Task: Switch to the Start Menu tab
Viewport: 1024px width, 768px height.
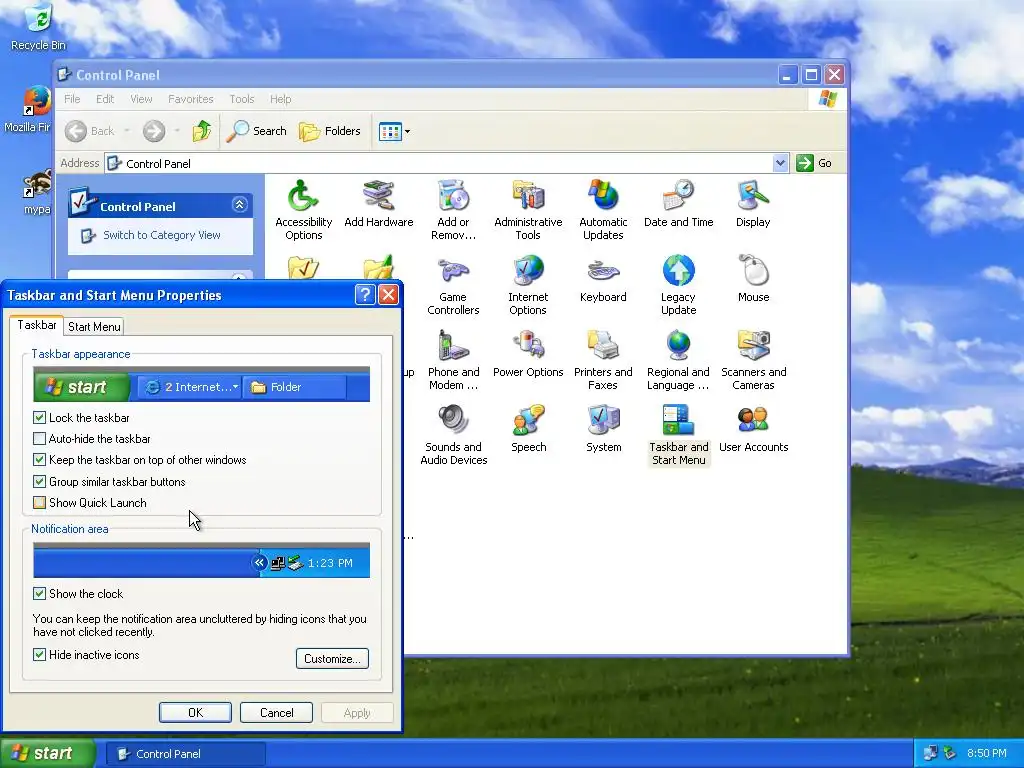Action: click(x=94, y=327)
